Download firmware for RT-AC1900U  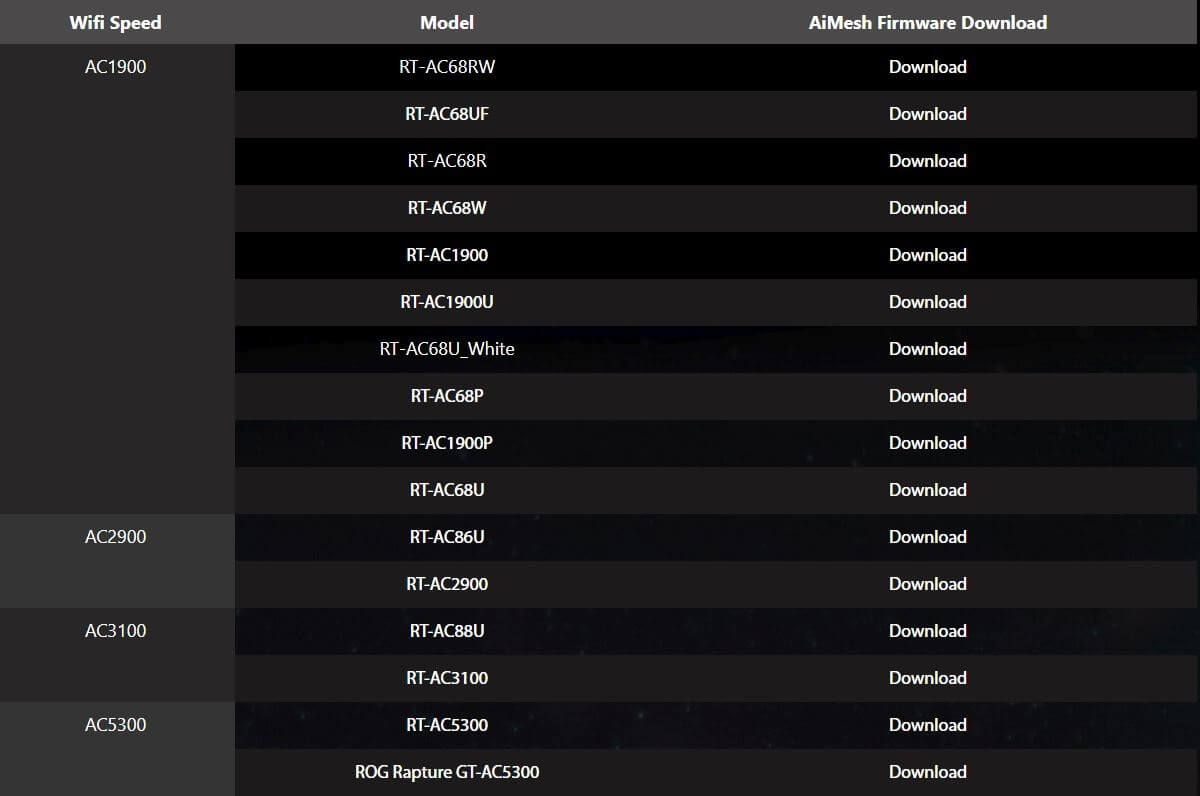pyautogui.click(x=927, y=302)
